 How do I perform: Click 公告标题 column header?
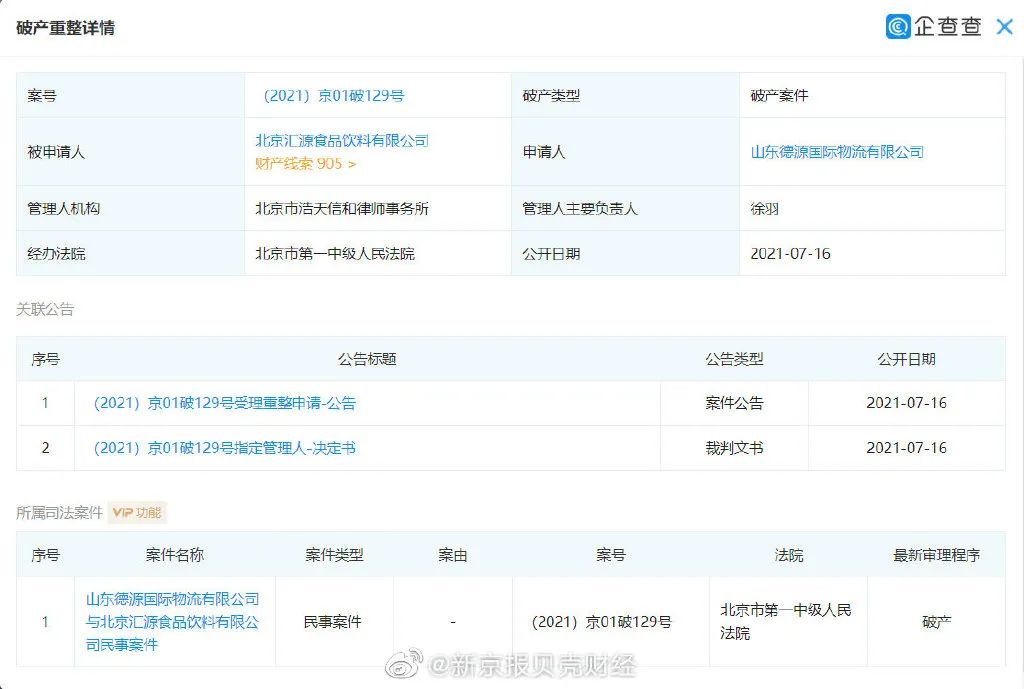tap(367, 359)
